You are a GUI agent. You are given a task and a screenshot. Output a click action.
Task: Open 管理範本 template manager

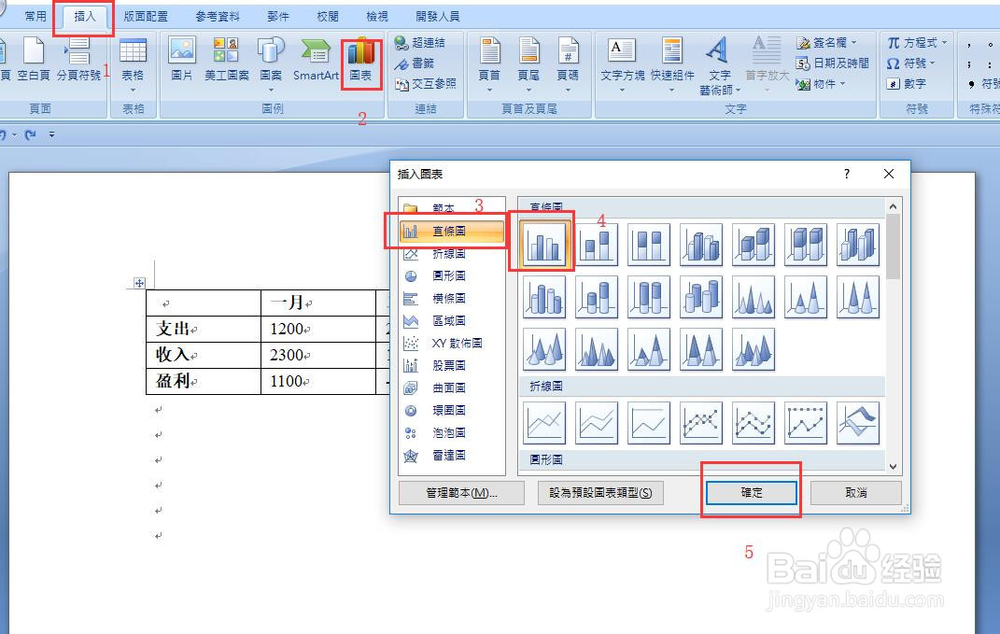coord(460,492)
